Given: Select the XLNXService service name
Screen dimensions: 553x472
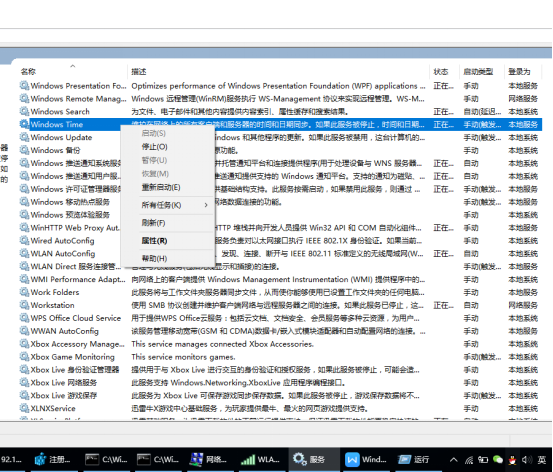Looking at the screenshot, I should pyautogui.click(x=53, y=409).
